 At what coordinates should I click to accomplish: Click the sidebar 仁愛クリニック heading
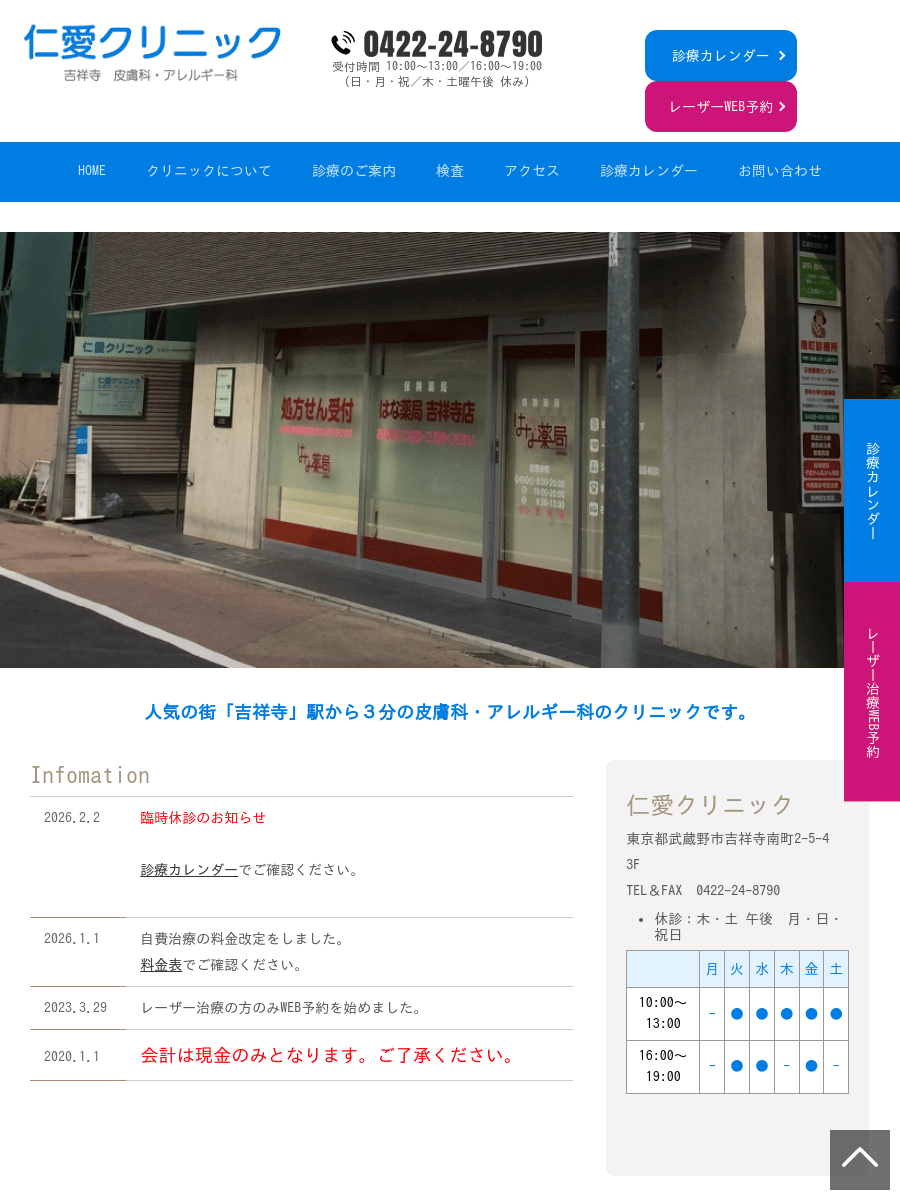710,804
